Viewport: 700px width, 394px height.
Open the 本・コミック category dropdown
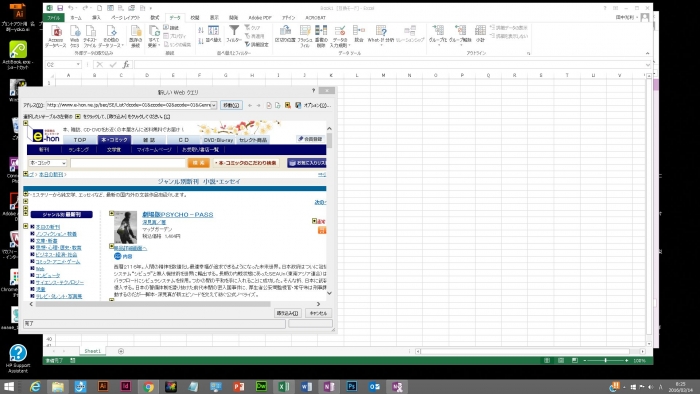48,163
